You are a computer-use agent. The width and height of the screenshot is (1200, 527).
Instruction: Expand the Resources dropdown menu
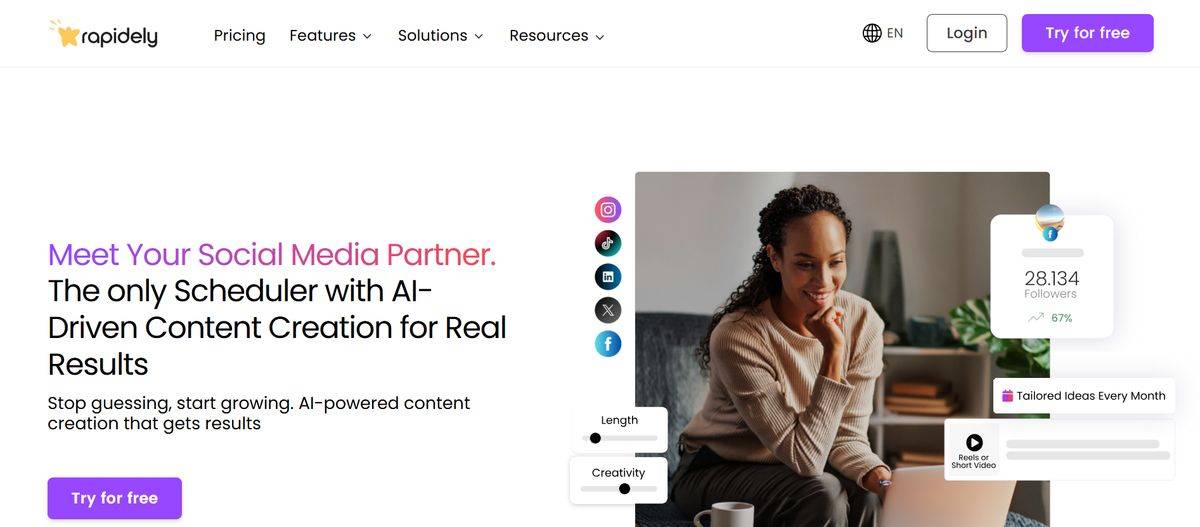pos(557,35)
